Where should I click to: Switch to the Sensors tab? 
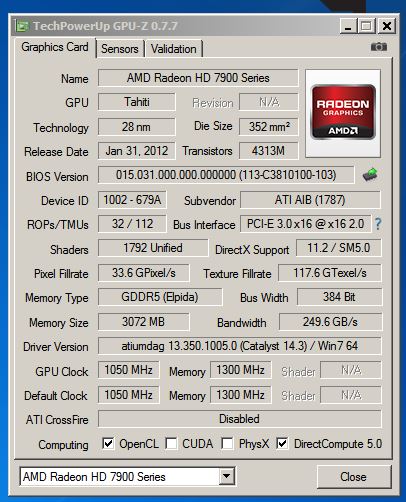point(120,49)
